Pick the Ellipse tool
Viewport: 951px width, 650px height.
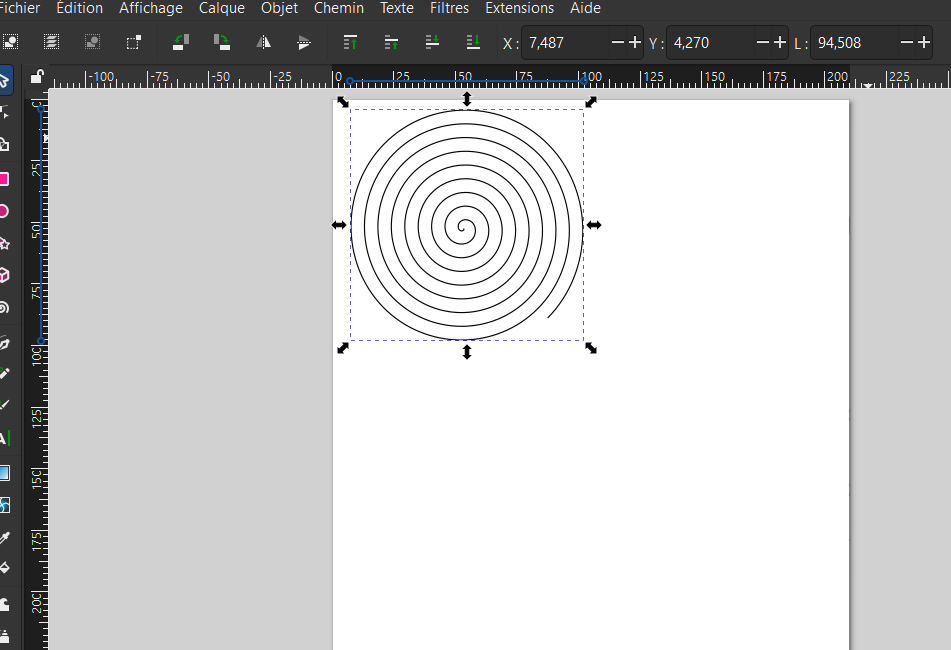pyautogui.click(x=4, y=211)
